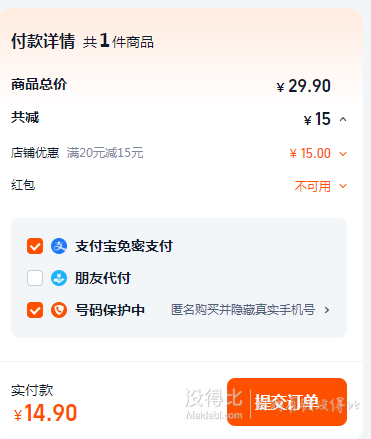Select the 朋友代付 label

(x=103, y=278)
